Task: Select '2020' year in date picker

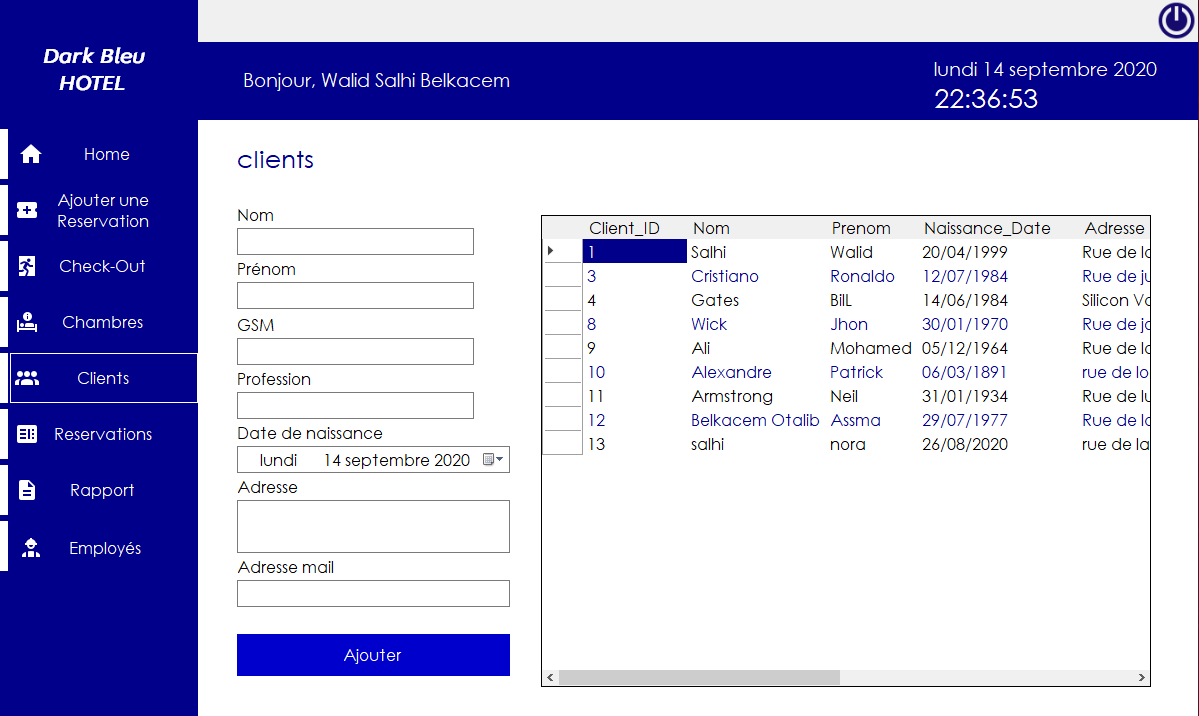Action: point(452,460)
